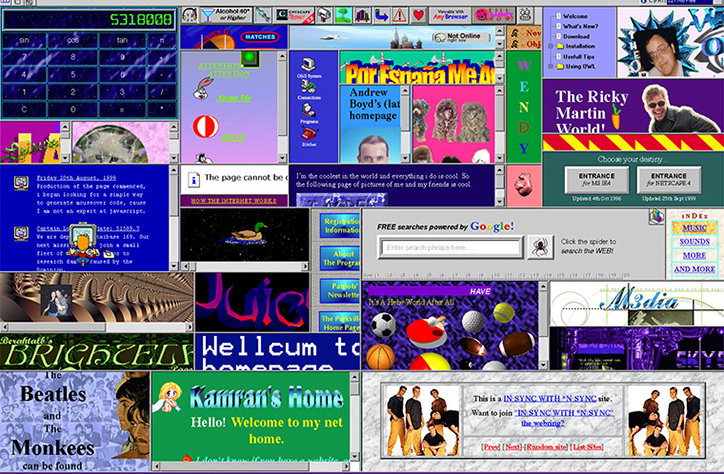The image size is (724, 474).
Task: Click the cocktail glass Alcohol 40° badge
Action: (226, 15)
